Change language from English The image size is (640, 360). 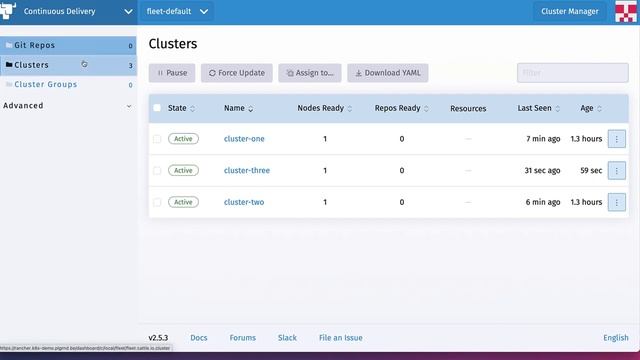click(x=616, y=338)
